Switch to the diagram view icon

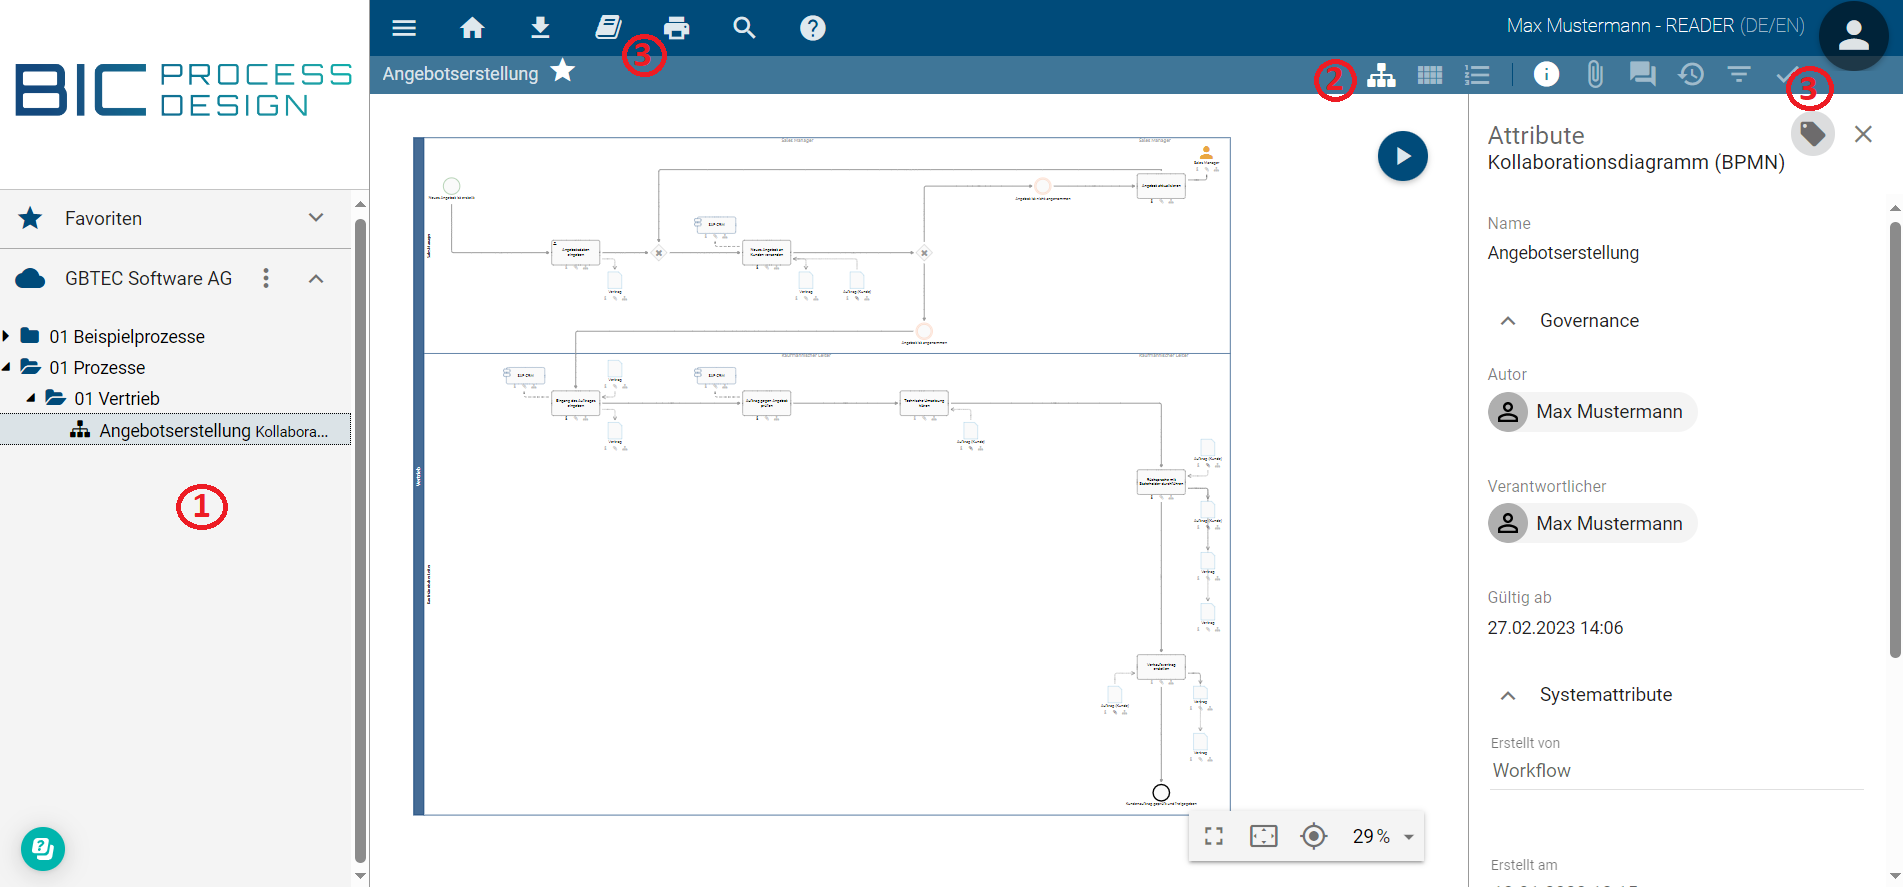[x=1381, y=75]
